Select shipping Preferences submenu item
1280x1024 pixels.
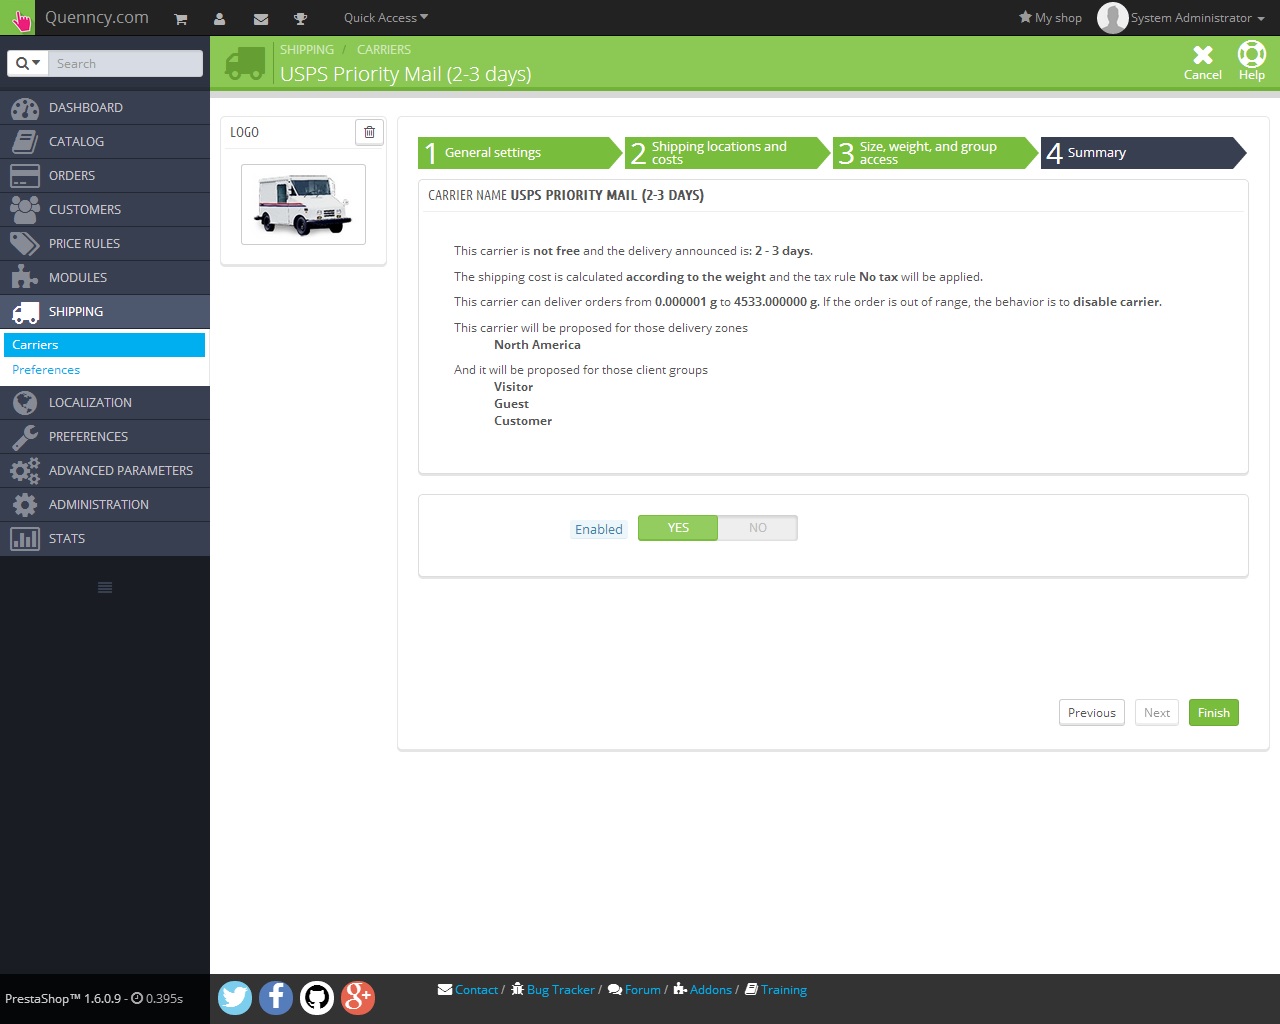[x=105, y=370]
